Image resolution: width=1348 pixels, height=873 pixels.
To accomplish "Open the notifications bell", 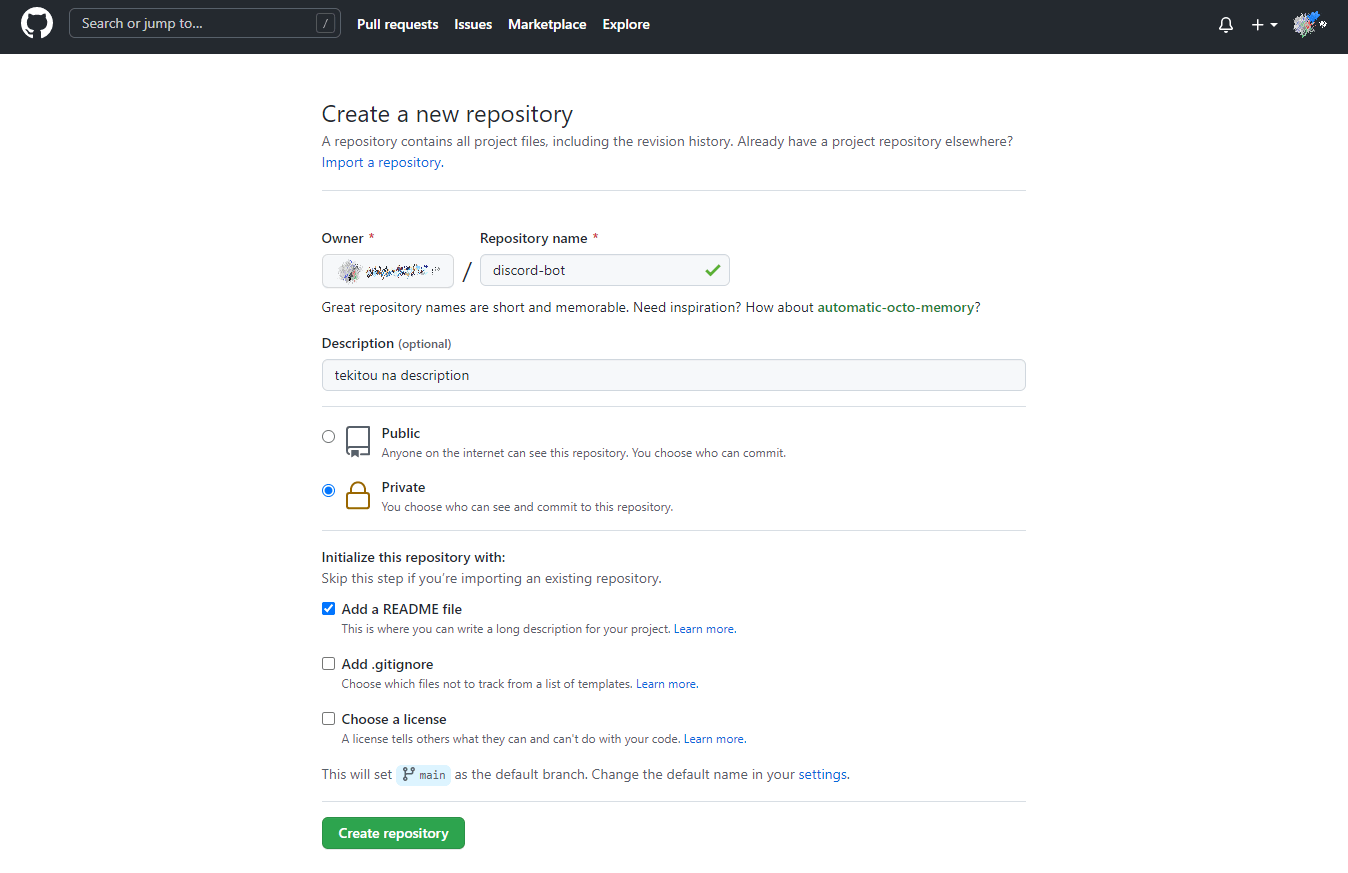I will point(1226,25).
